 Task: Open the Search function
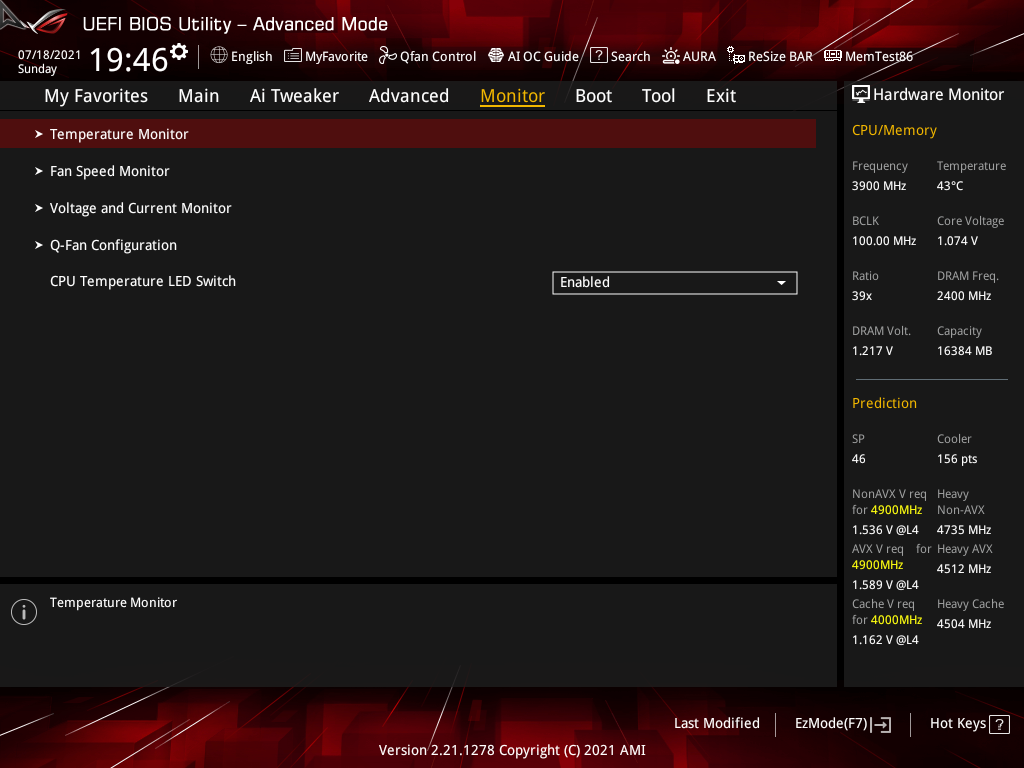pyautogui.click(x=620, y=56)
